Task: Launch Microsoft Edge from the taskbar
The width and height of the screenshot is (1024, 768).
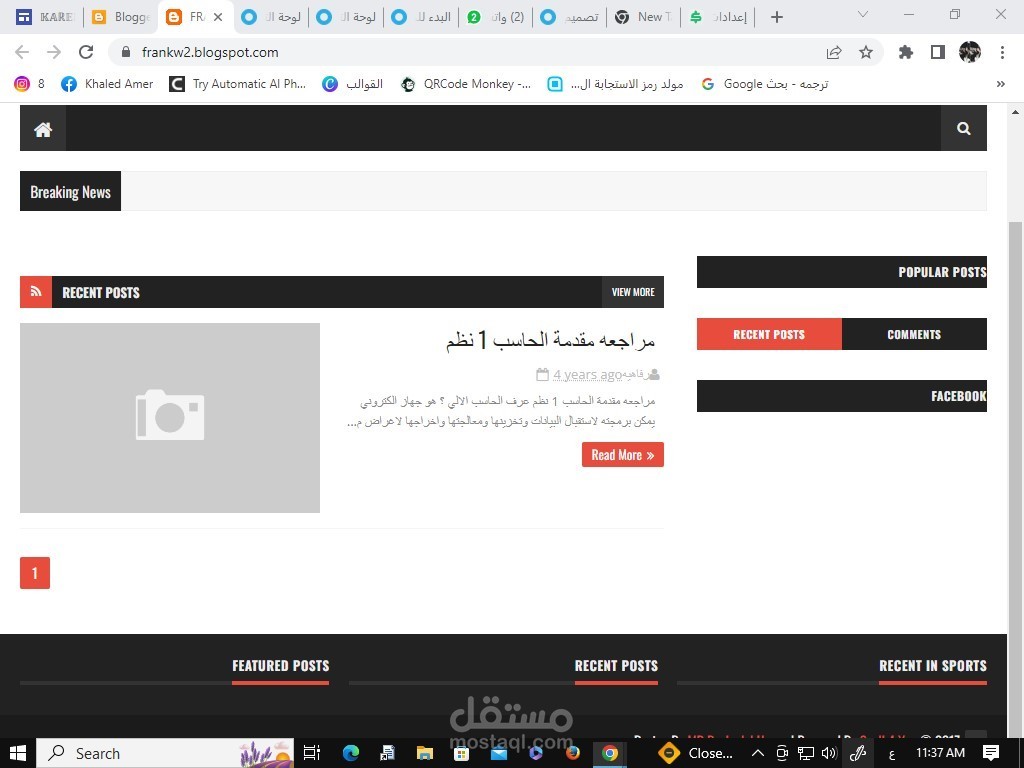Action: [x=351, y=753]
